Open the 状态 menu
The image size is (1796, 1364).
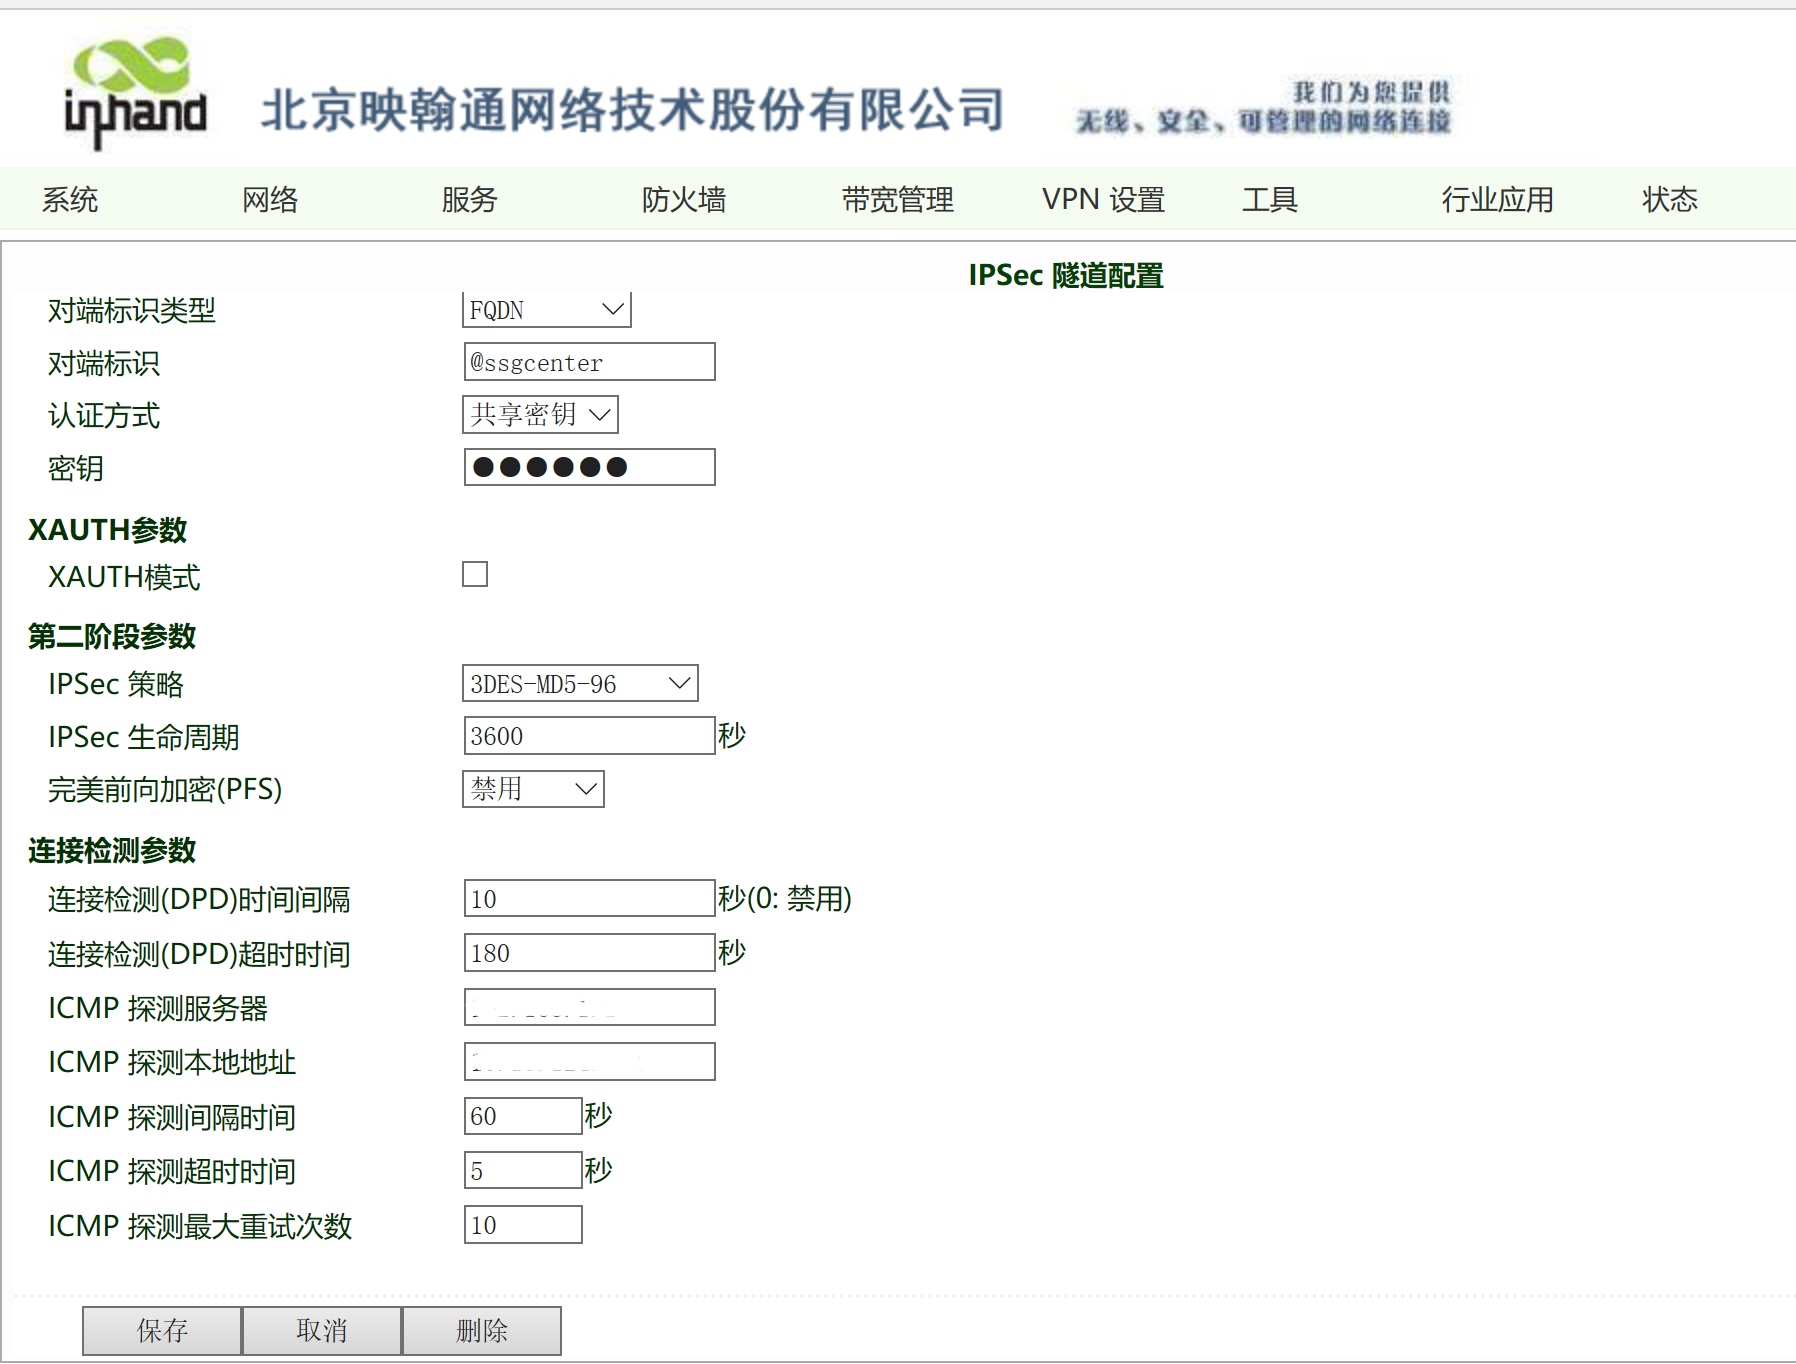point(1669,200)
